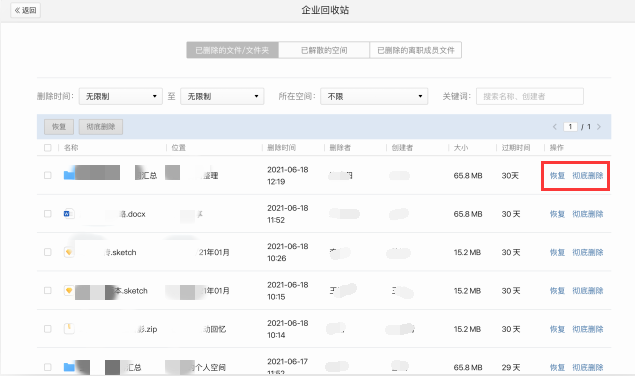Click folder icon in 2021-06-17 row

click(x=69, y=367)
